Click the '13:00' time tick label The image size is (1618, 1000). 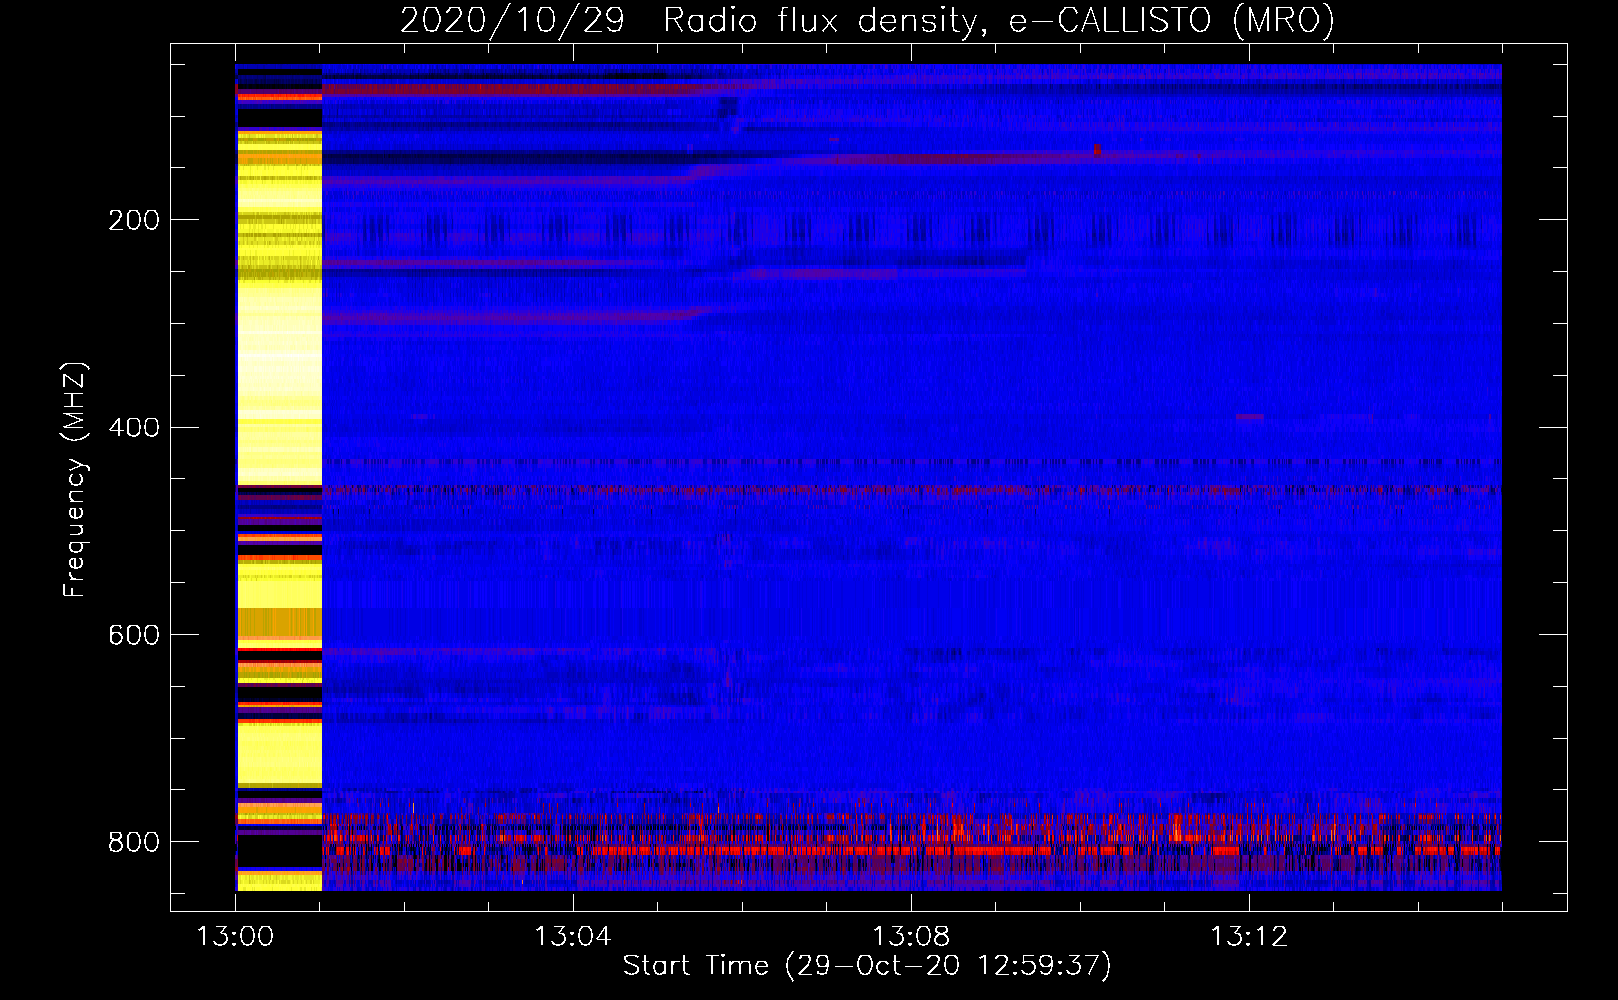click(235, 937)
